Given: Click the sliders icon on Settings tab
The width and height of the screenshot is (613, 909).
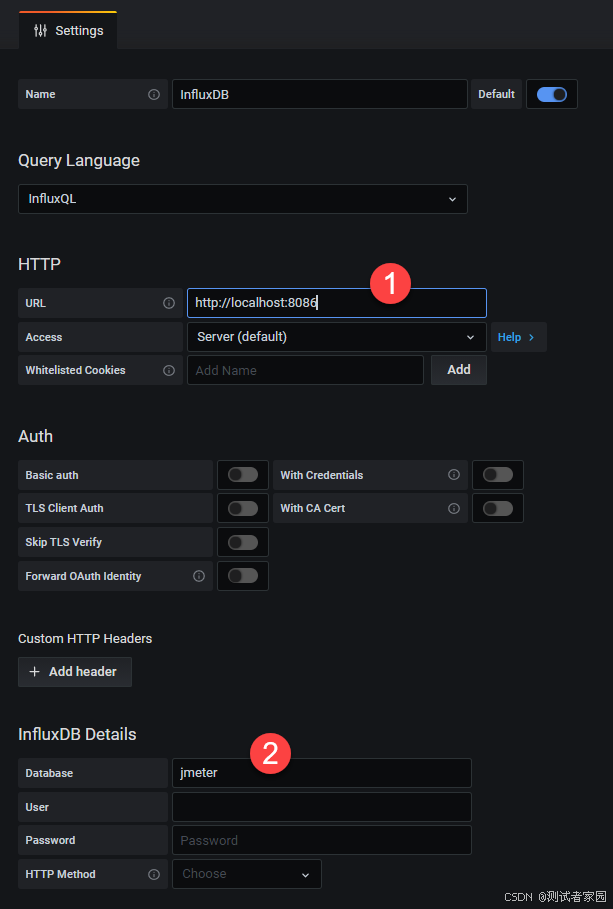Looking at the screenshot, I should [40, 31].
